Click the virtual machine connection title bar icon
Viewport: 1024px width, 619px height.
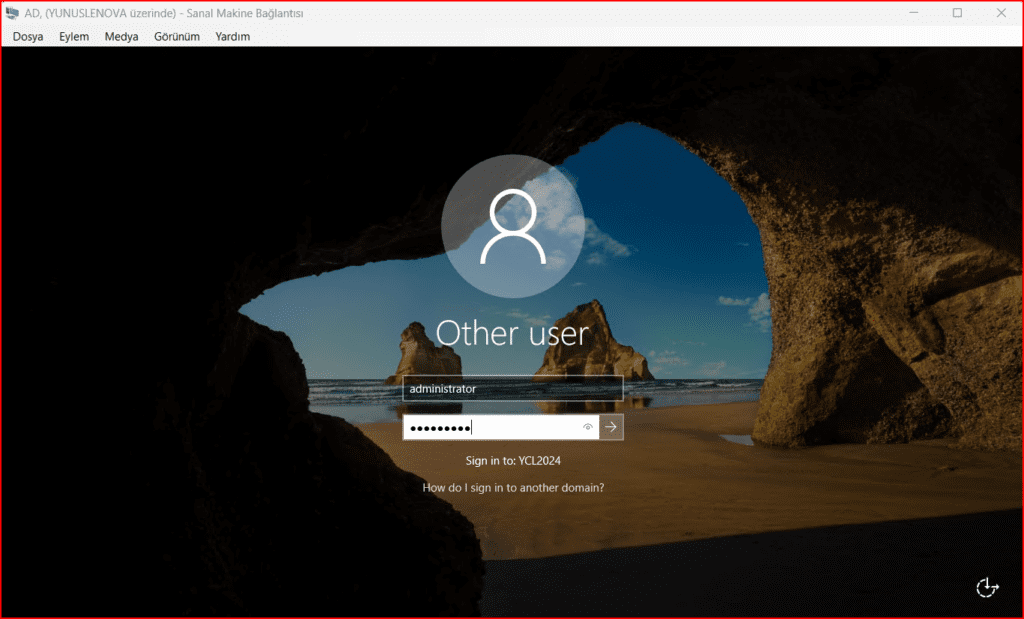[12, 13]
